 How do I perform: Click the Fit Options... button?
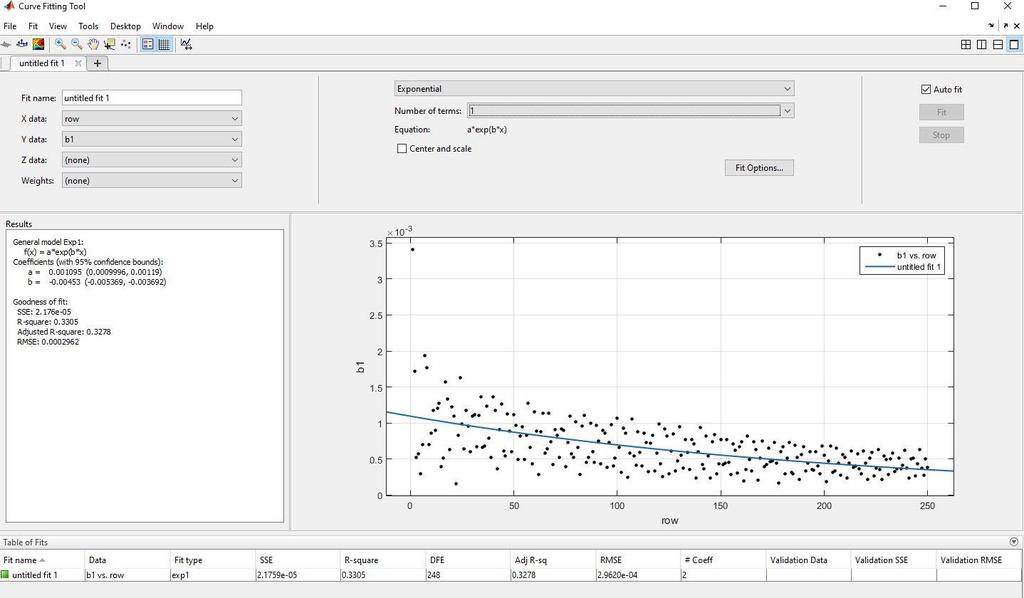coord(759,168)
